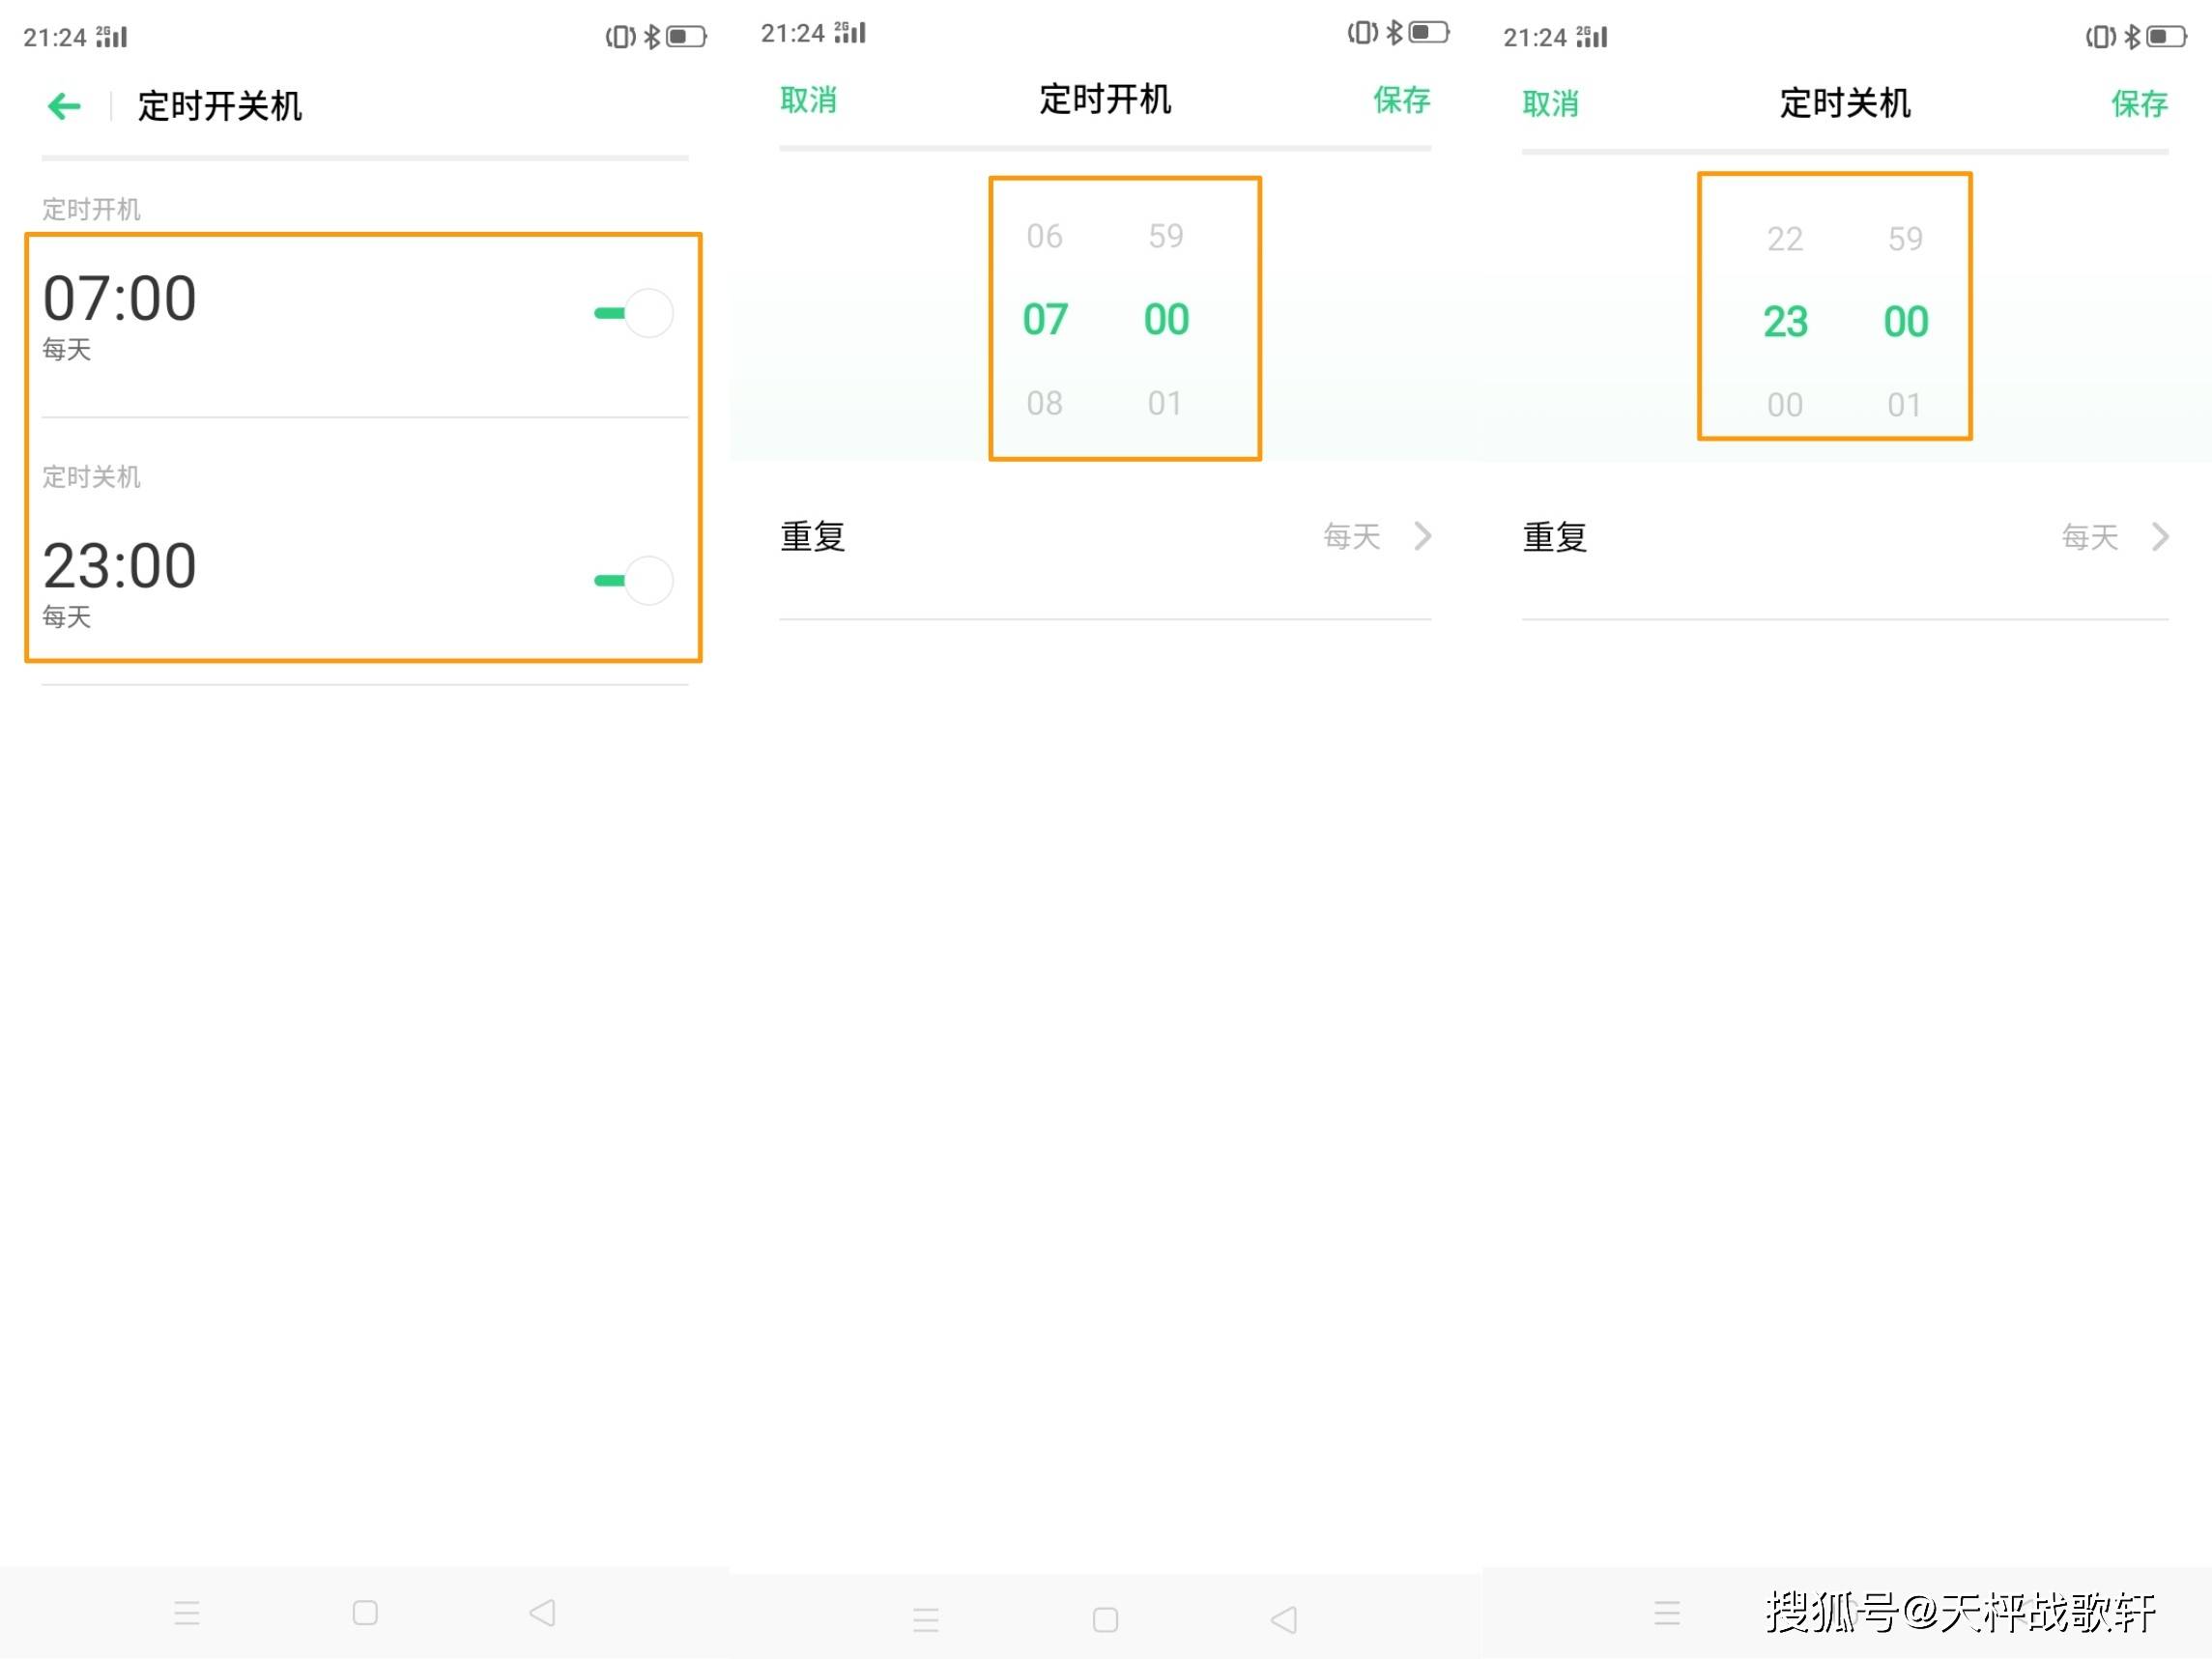The width and height of the screenshot is (2212, 1659).
Task: Tap 保存 on the 定时开机 screen
Action: [x=1401, y=100]
